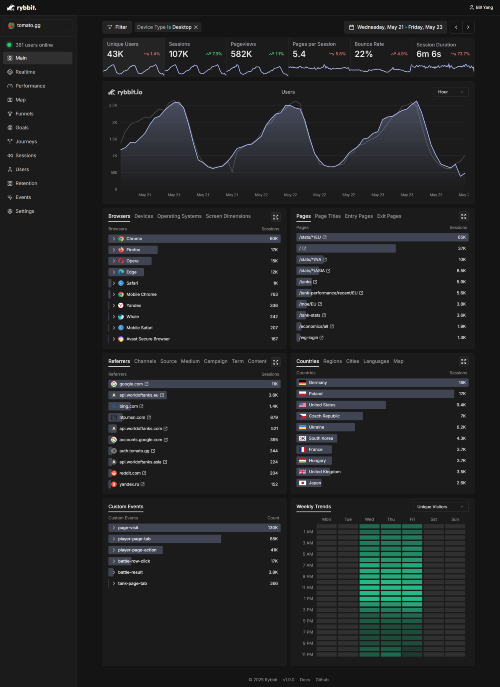Expand the player-page-tab custom event

(x=113, y=539)
